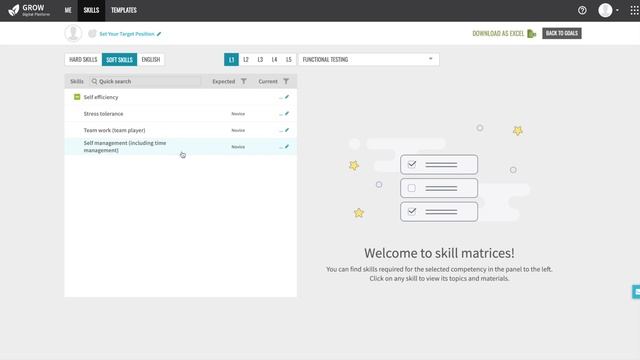Click the search magnifier icon
640x360 pixels.
click(x=94, y=81)
